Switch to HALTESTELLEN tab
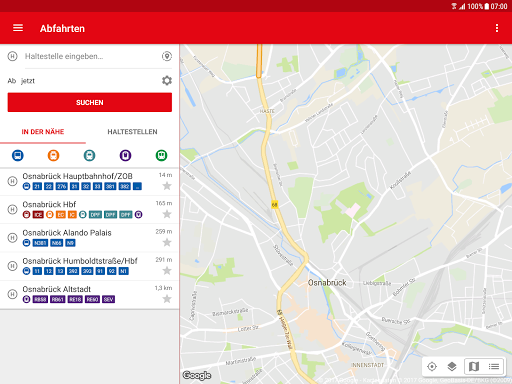This screenshot has height=384, width=512. (132, 132)
